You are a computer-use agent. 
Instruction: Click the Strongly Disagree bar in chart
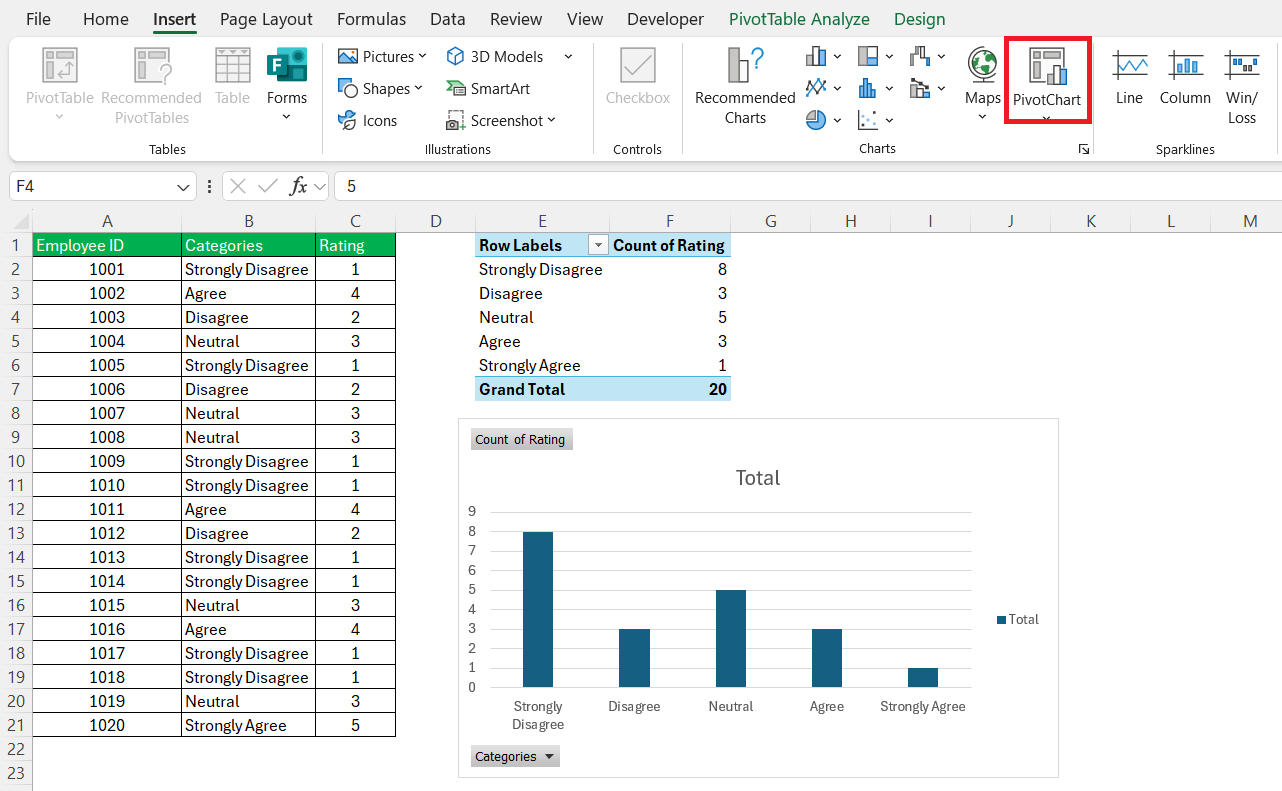[x=538, y=609]
